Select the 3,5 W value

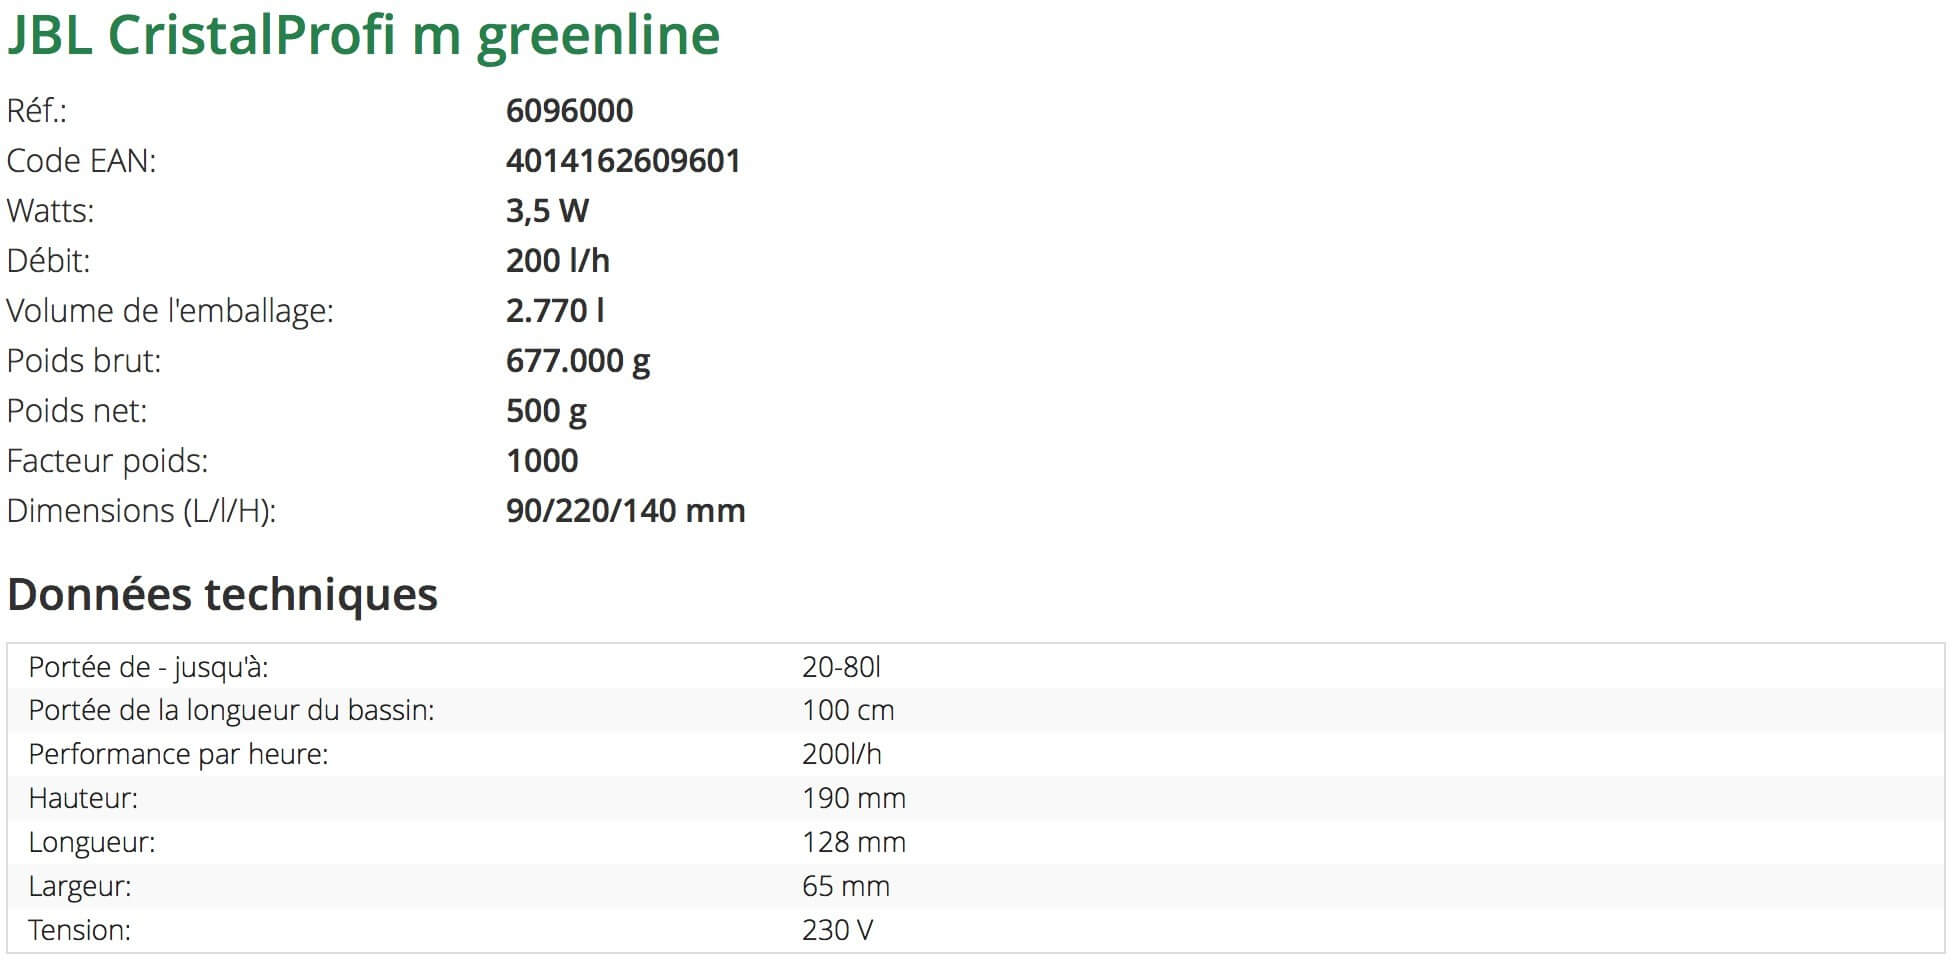[547, 211]
